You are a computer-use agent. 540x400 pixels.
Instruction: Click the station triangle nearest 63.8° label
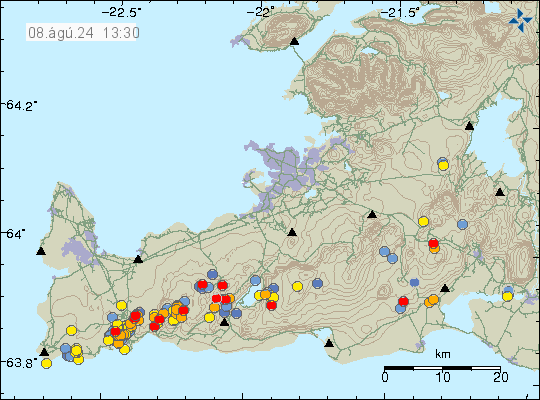coord(44,352)
